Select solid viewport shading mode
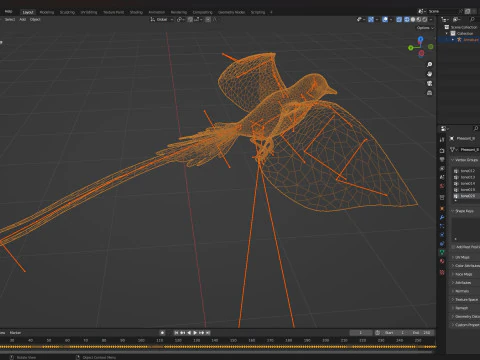The height and width of the screenshot is (360, 480). pyautogui.click(x=413, y=20)
